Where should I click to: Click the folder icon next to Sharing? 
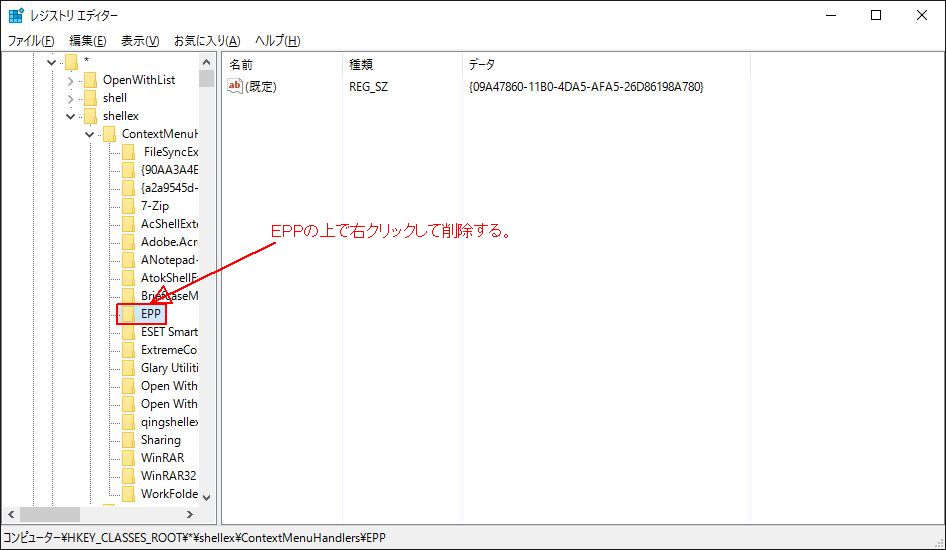click(x=128, y=440)
